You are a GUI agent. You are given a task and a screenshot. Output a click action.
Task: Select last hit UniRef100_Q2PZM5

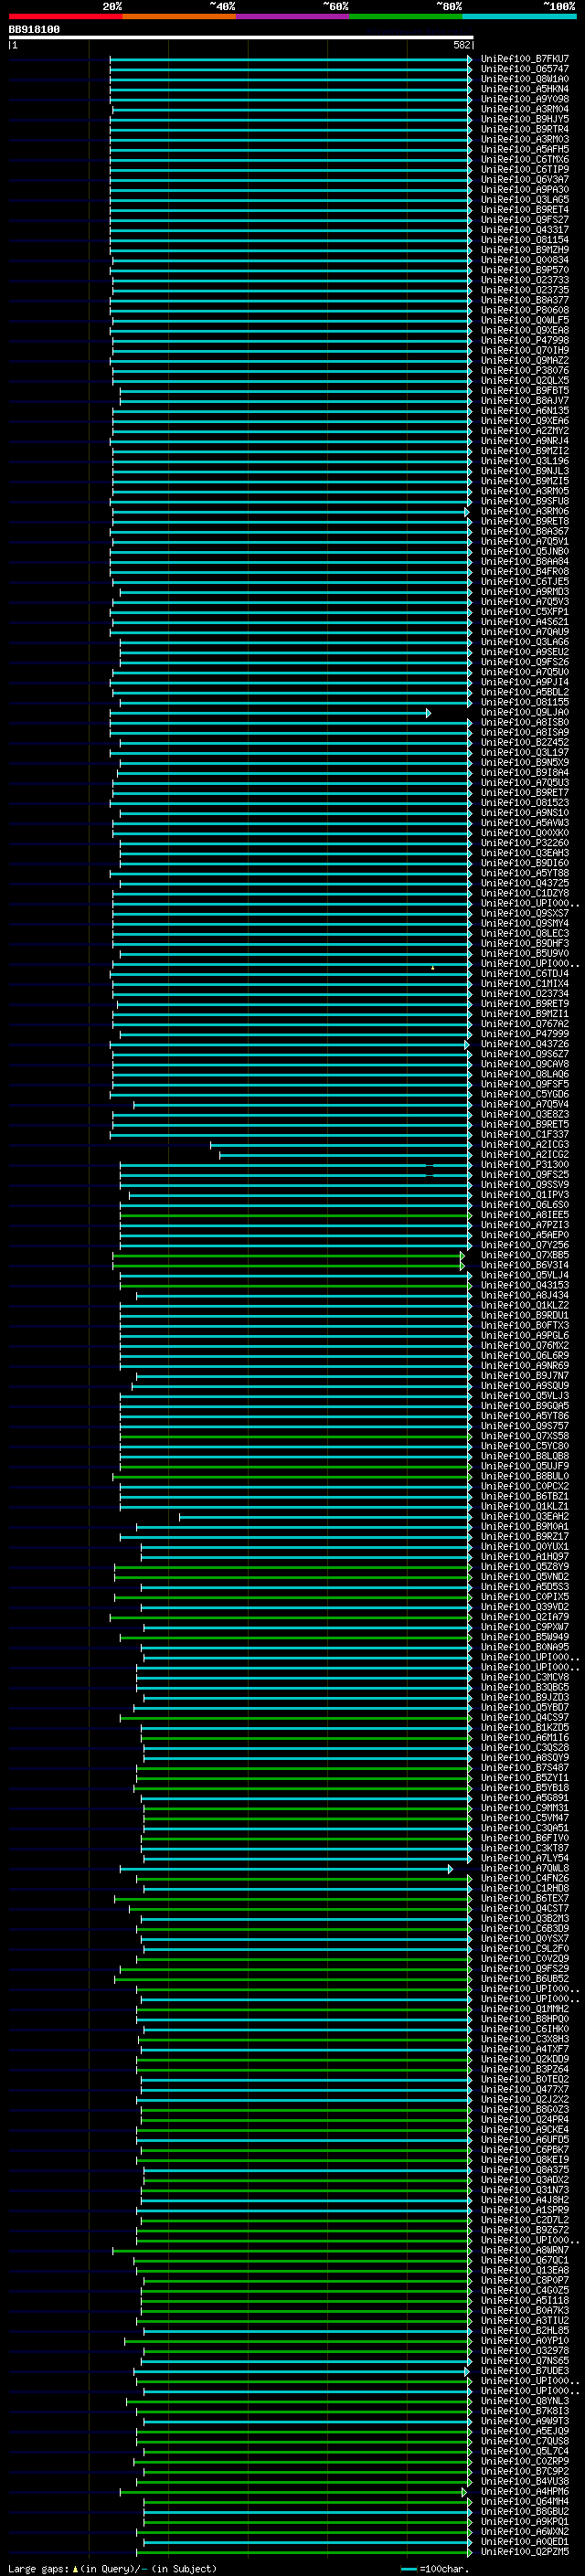[x=524, y=2552]
